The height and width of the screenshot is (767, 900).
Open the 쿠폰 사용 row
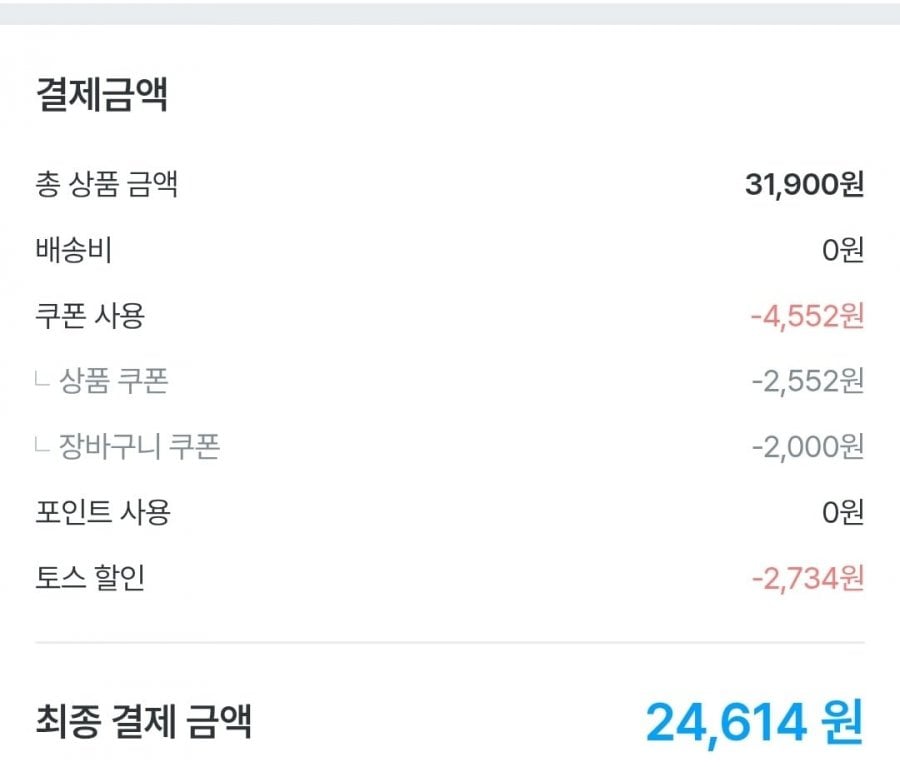[x=90, y=316]
